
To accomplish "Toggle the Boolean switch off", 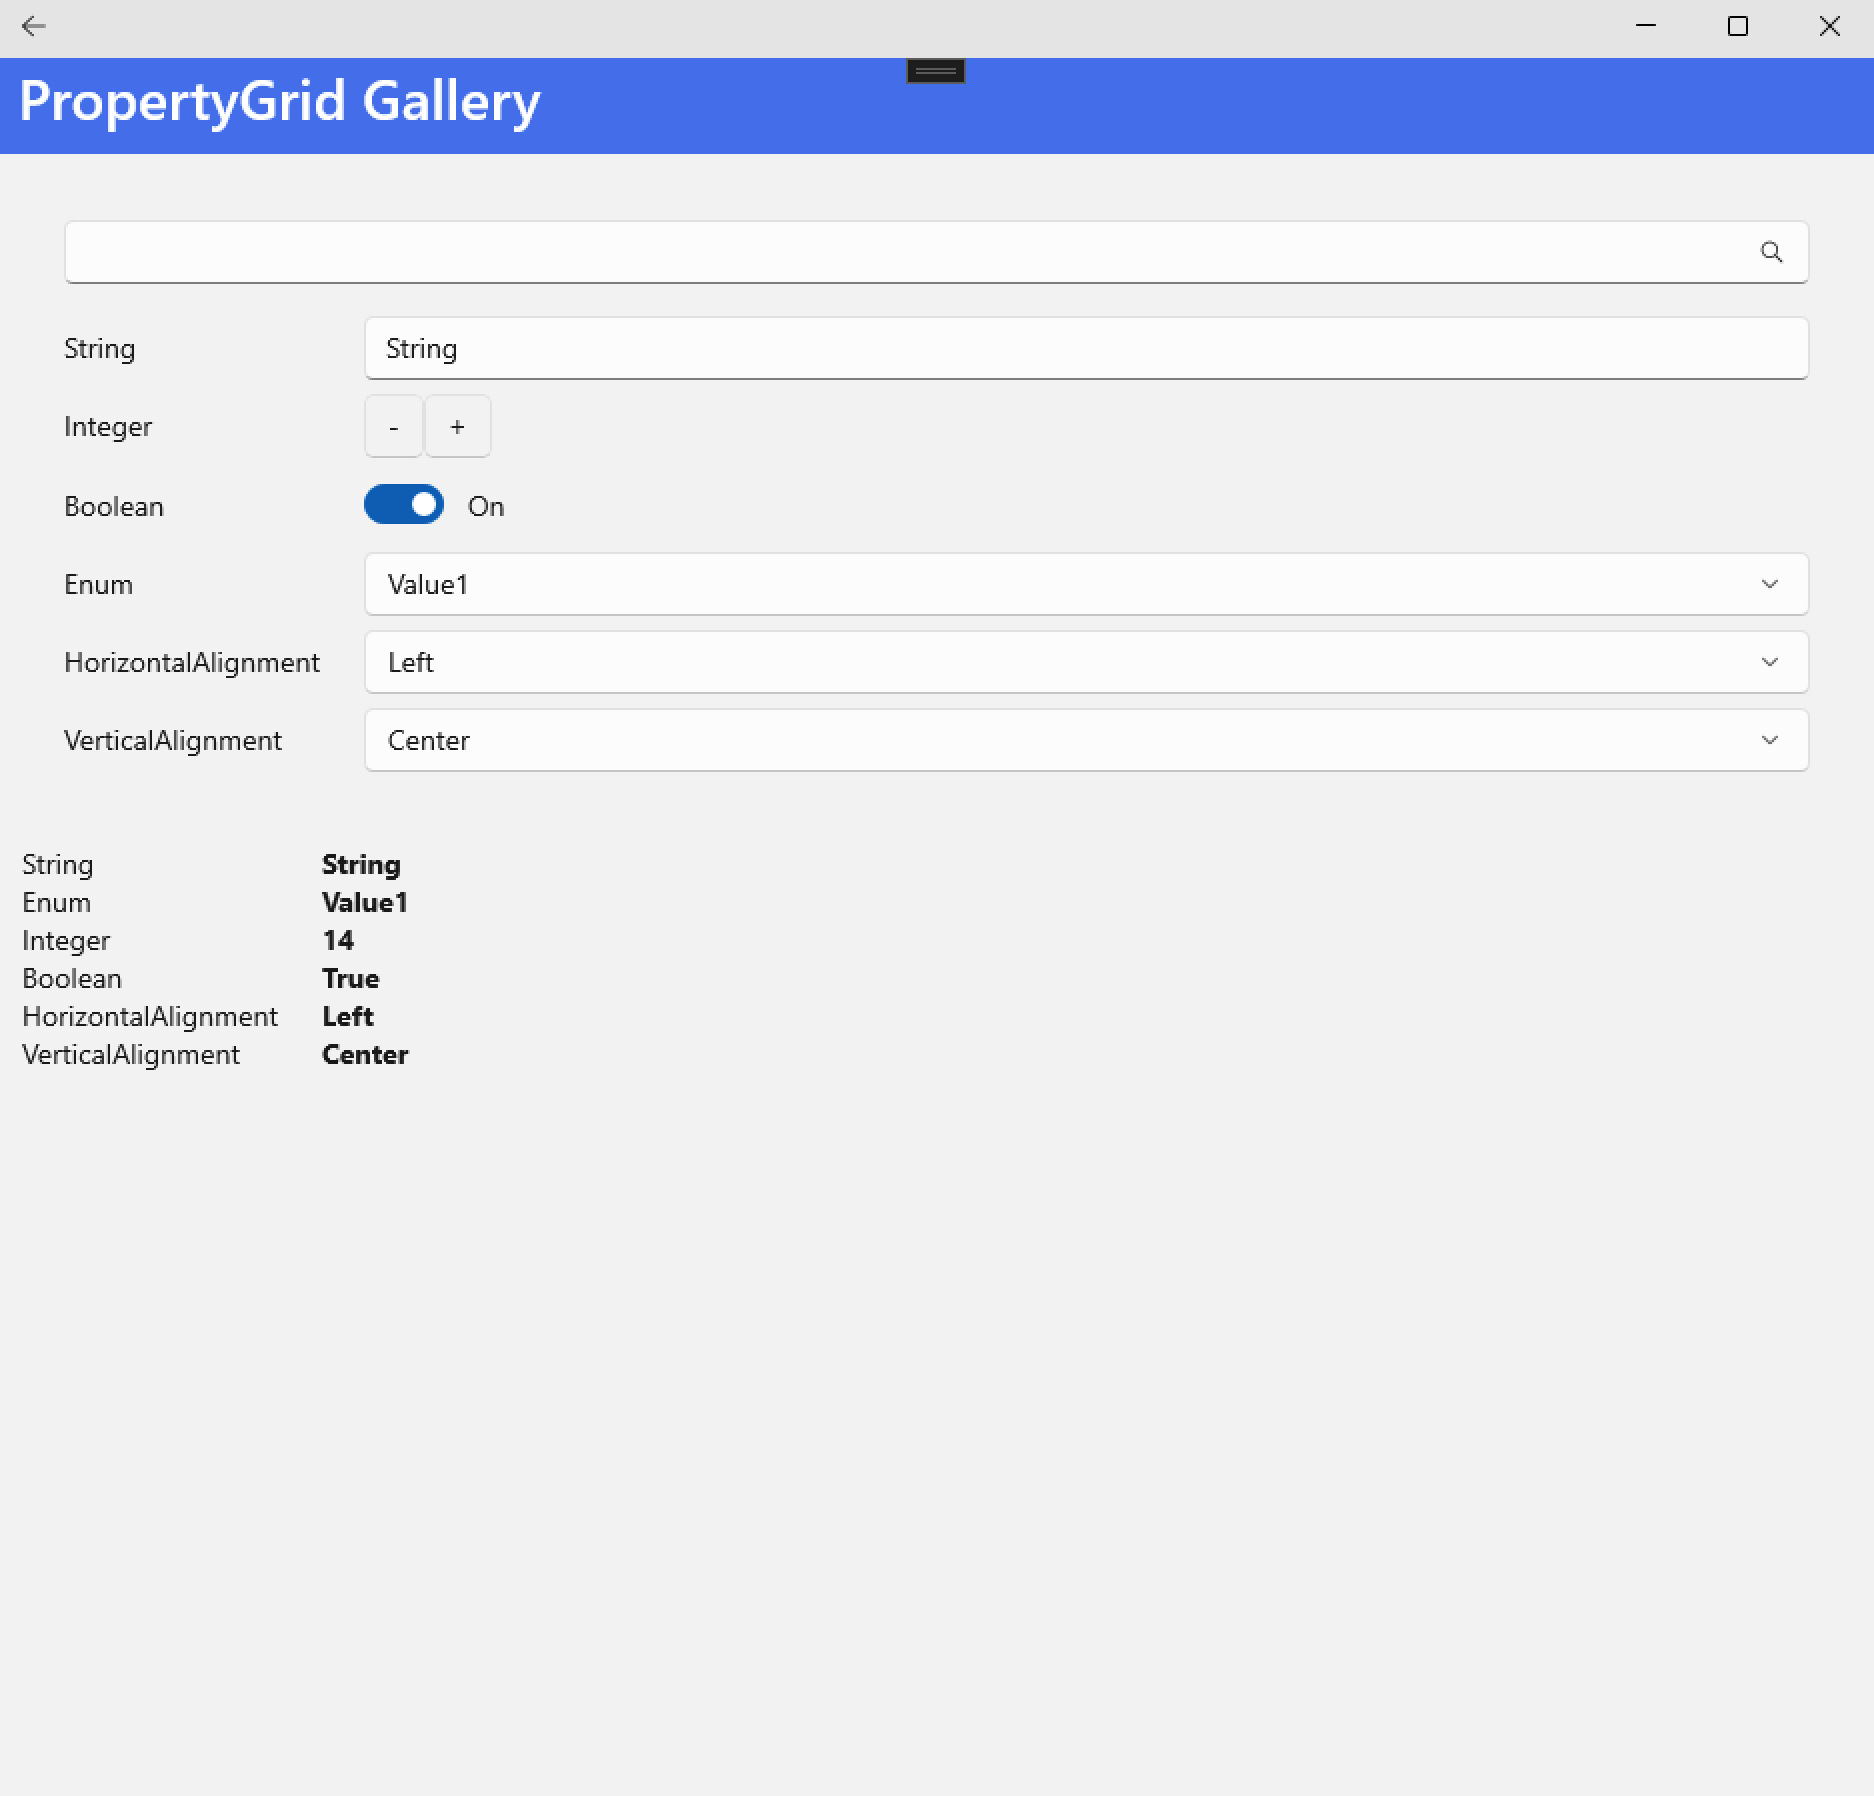I will 404,505.
